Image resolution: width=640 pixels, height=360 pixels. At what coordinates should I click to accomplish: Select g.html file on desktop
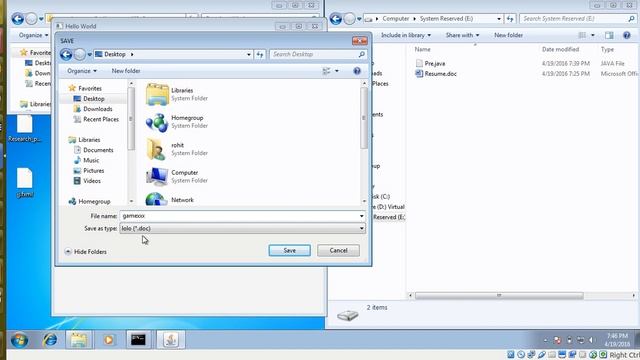[24, 182]
